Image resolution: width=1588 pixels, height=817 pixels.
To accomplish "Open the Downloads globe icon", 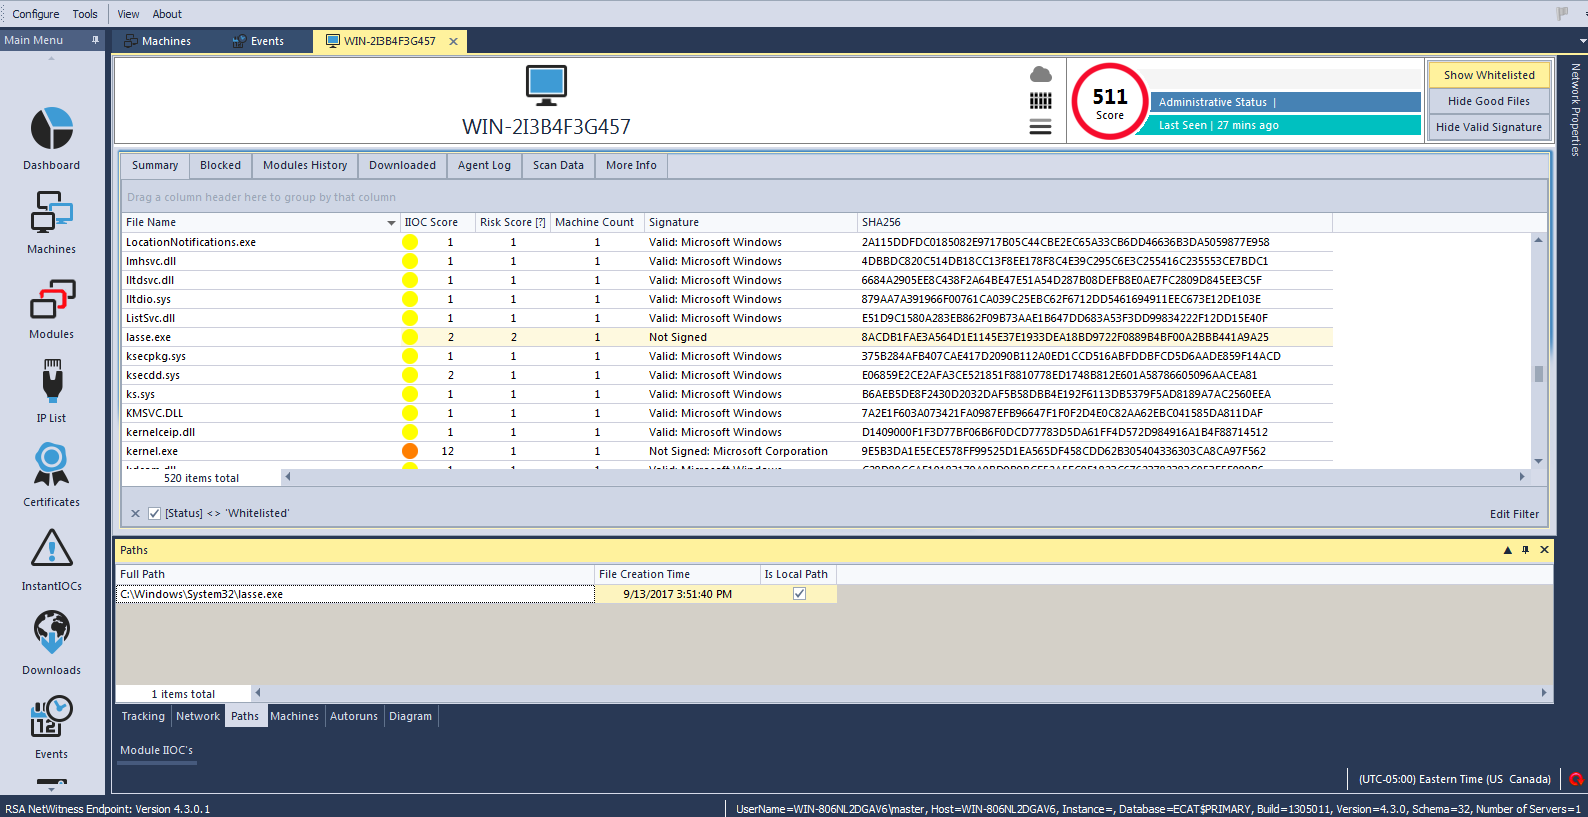I will (52, 632).
